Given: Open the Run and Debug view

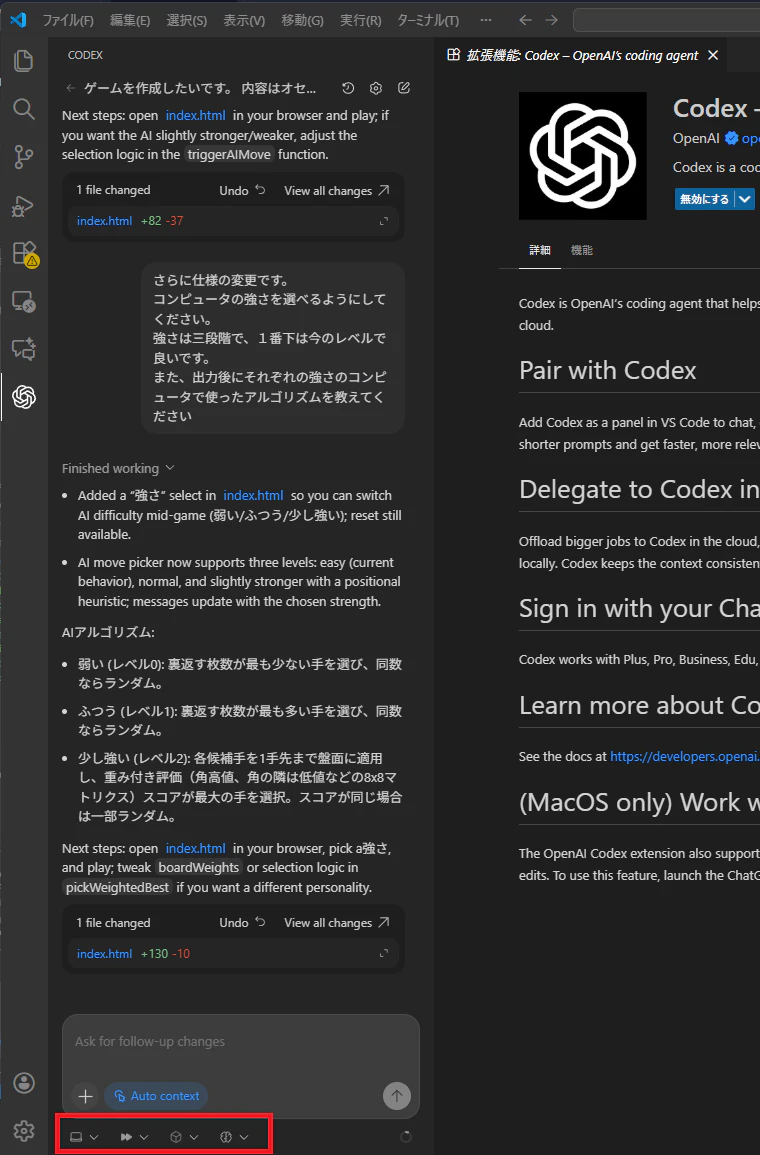Looking at the screenshot, I should [24, 206].
